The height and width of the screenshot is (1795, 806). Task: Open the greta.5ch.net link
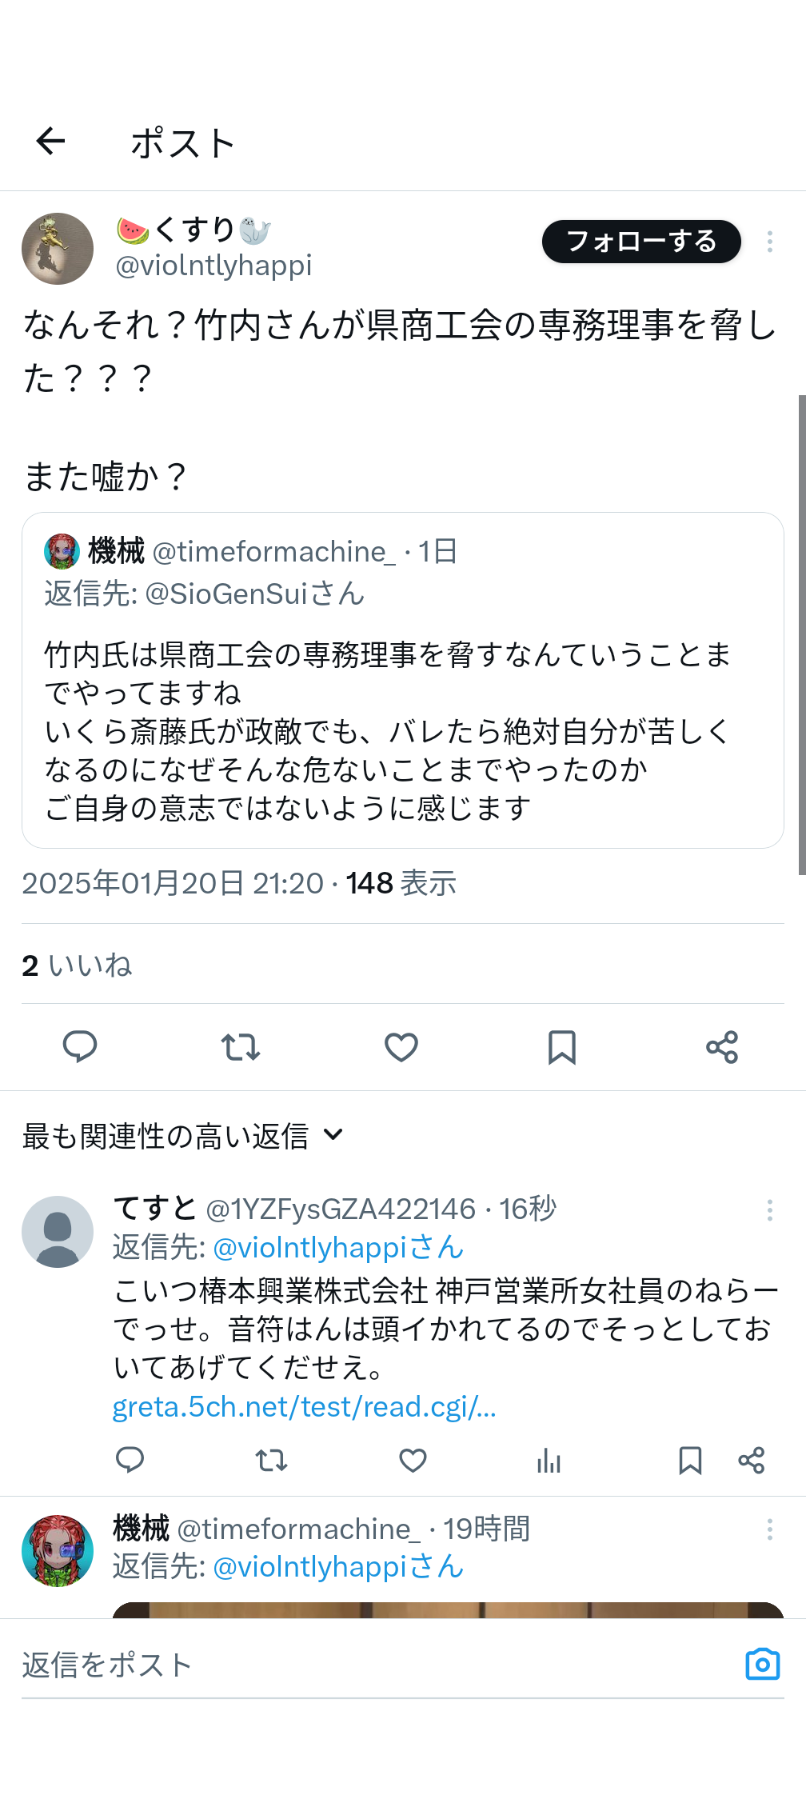tap(304, 1407)
